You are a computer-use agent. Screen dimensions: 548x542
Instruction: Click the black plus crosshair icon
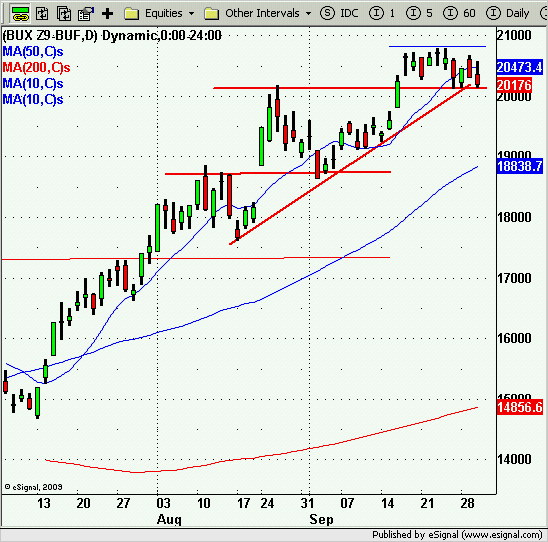tap(107, 14)
